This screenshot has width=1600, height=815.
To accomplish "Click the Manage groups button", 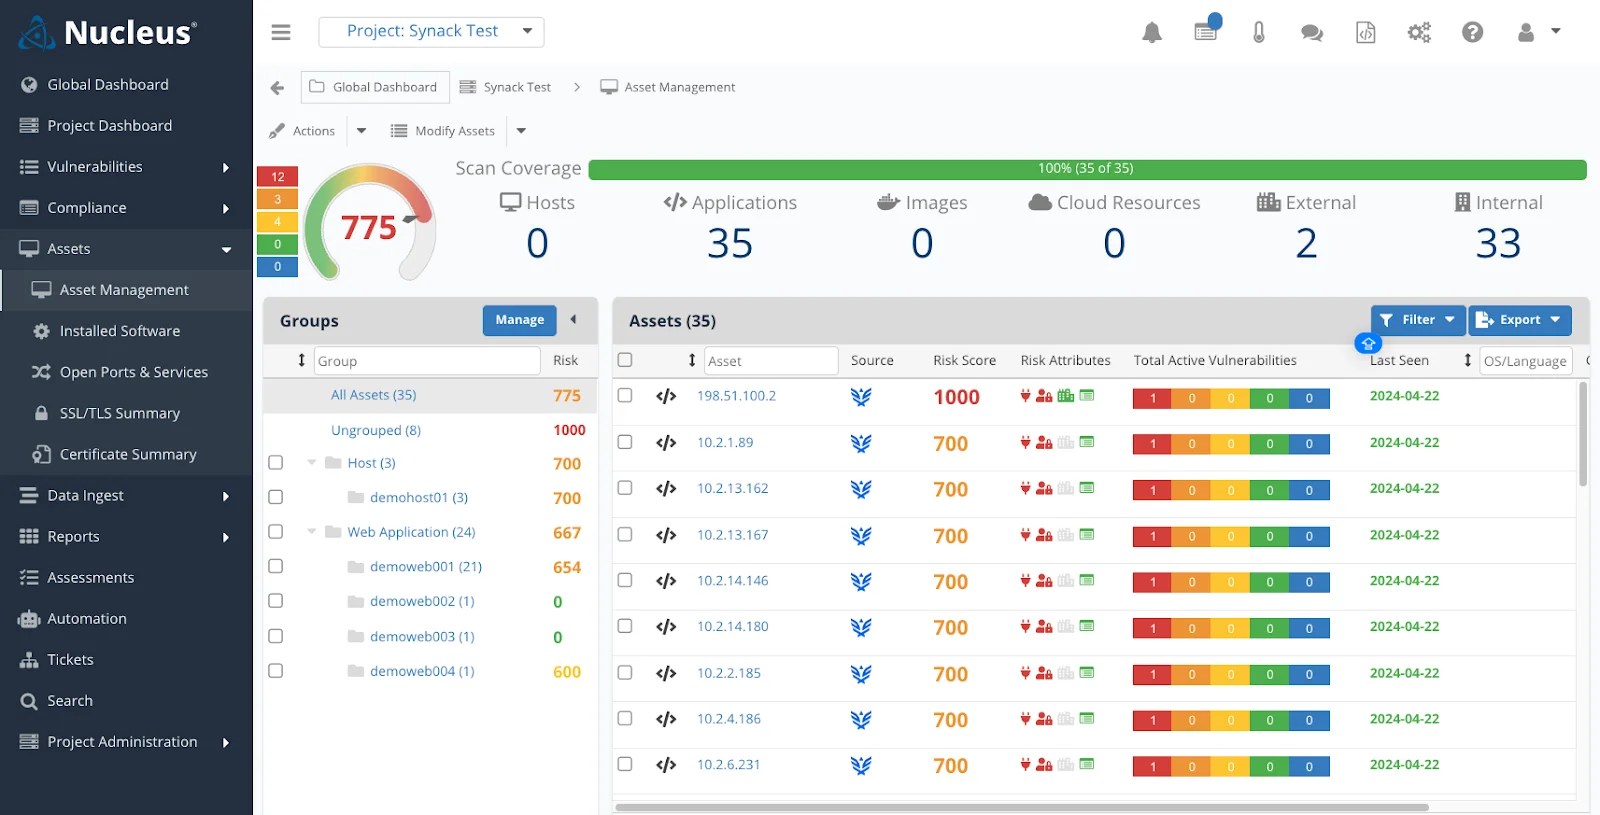I will (520, 320).
